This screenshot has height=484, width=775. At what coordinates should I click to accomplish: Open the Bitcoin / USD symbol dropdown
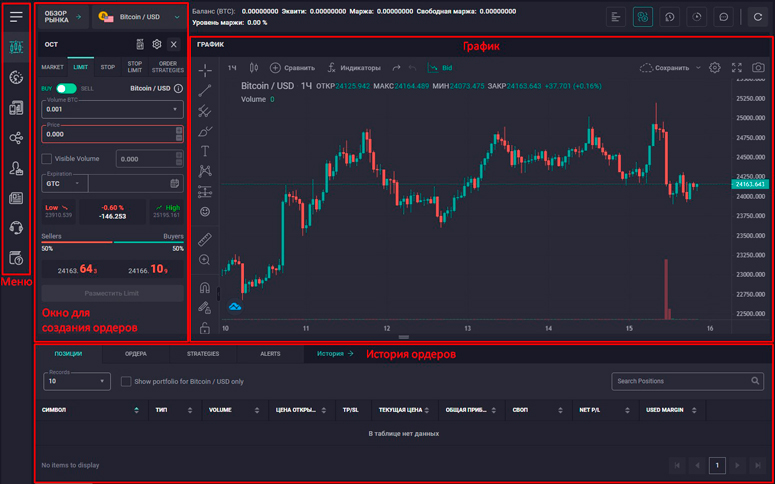coord(140,17)
